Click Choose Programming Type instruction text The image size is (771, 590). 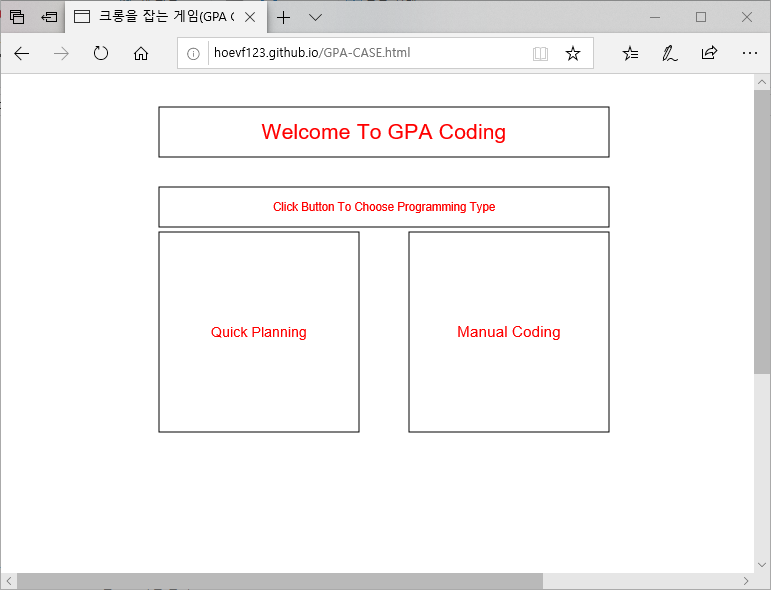(x=384, y=207)
